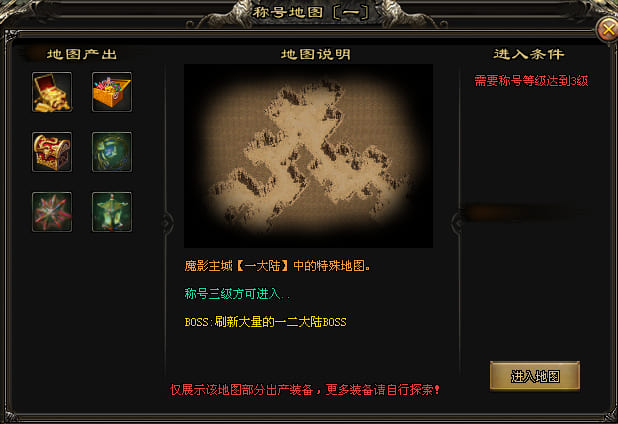Screen dimensions: 618x424
Task: Click the right panel divider ornament
Action: pyautogui.click(x=457, y=223)
